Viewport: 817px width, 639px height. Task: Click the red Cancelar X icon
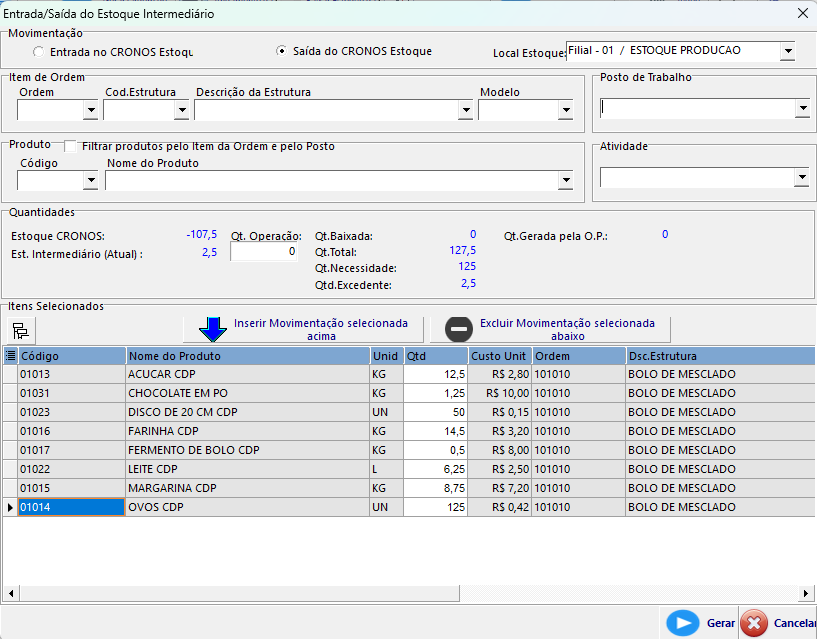coord(754,622)
